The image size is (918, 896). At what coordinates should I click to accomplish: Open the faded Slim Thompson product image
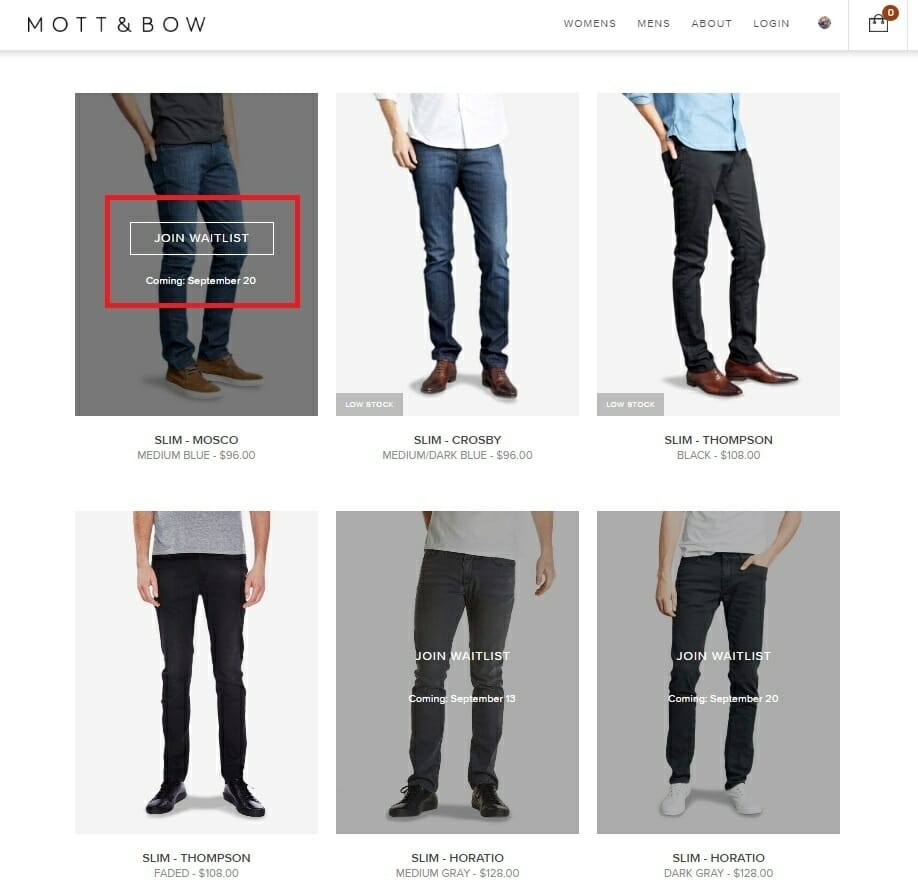196,672
